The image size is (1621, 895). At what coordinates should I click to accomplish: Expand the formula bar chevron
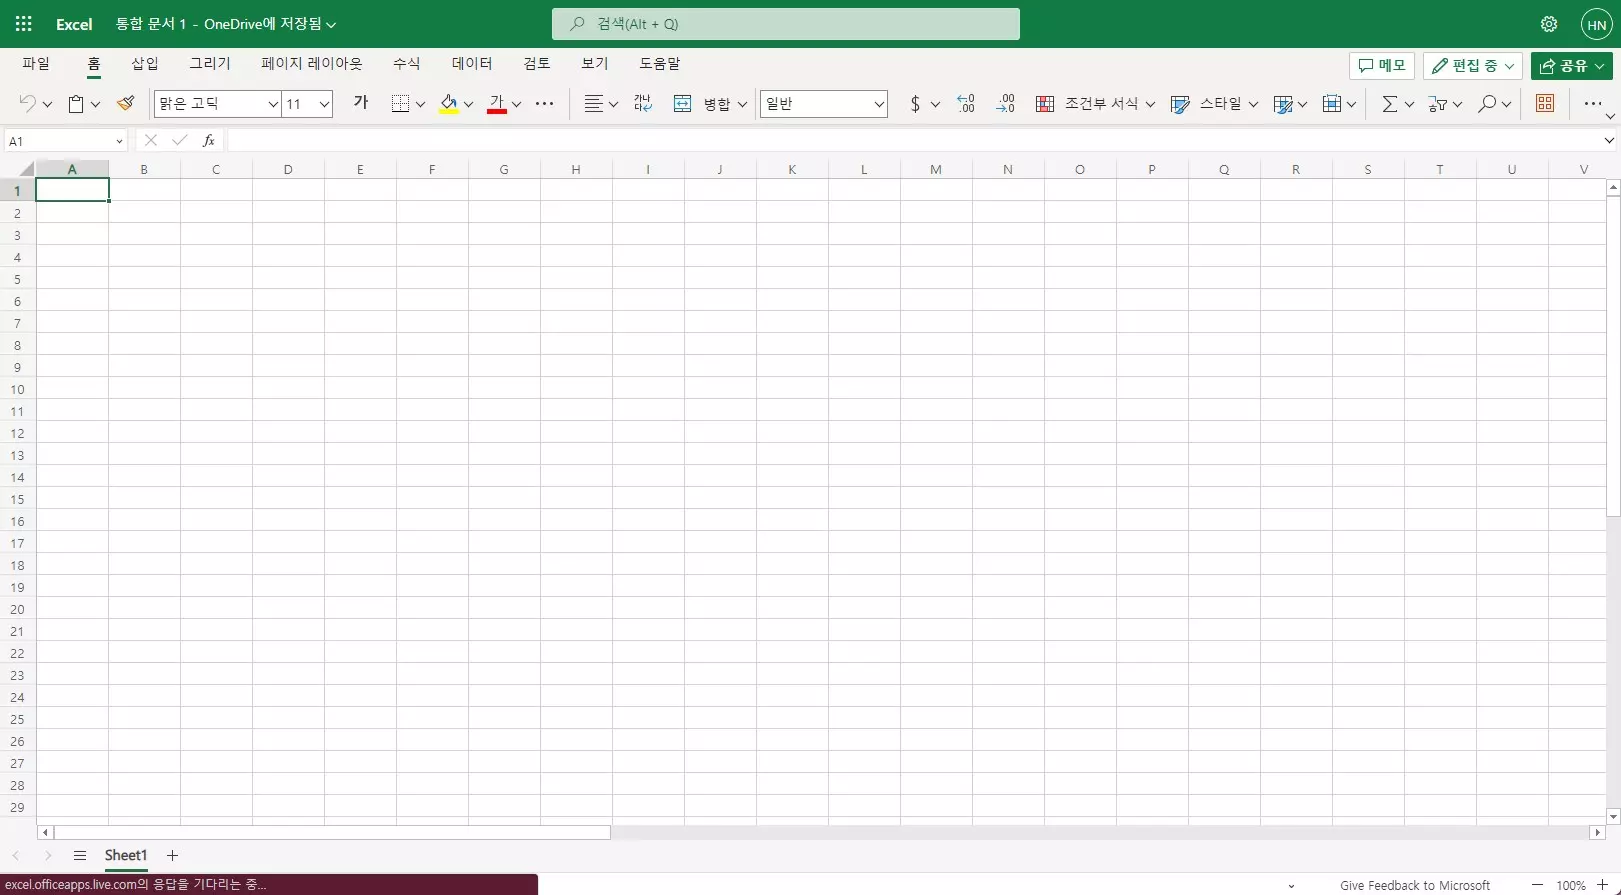click(x=1609, y=140)
